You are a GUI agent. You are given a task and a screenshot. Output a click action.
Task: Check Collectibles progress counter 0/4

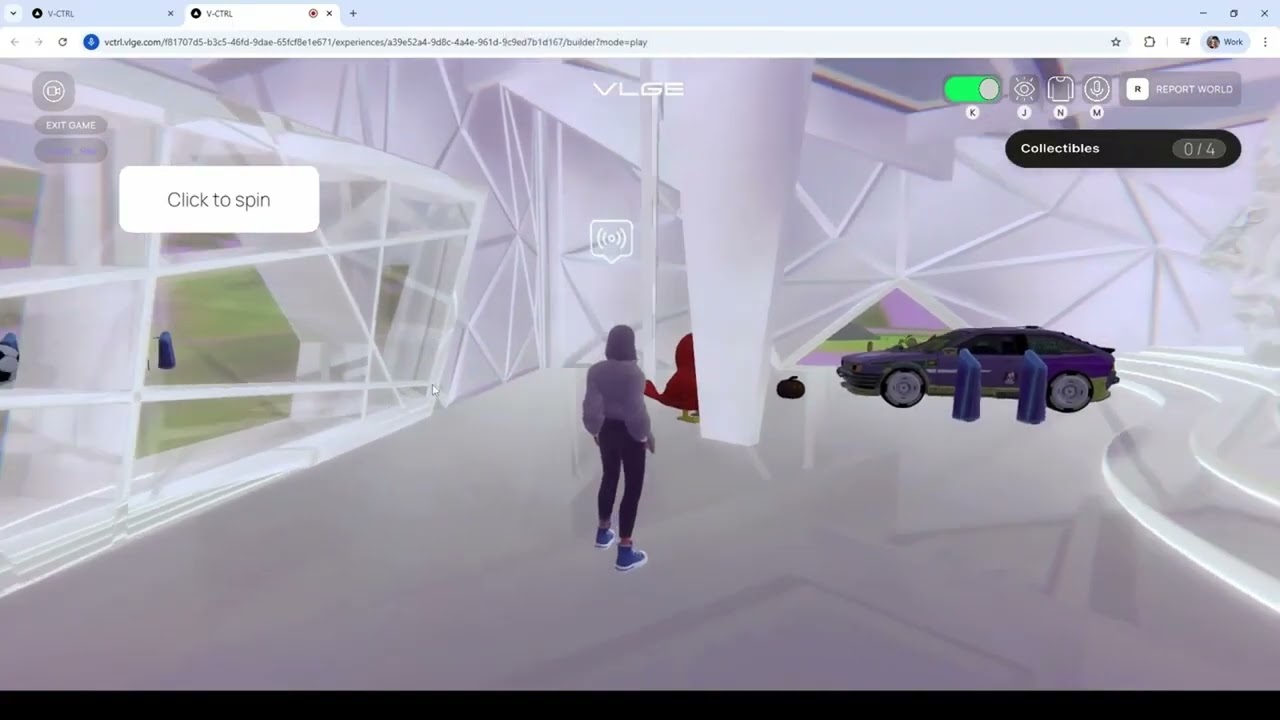[x=1198, y=148]
